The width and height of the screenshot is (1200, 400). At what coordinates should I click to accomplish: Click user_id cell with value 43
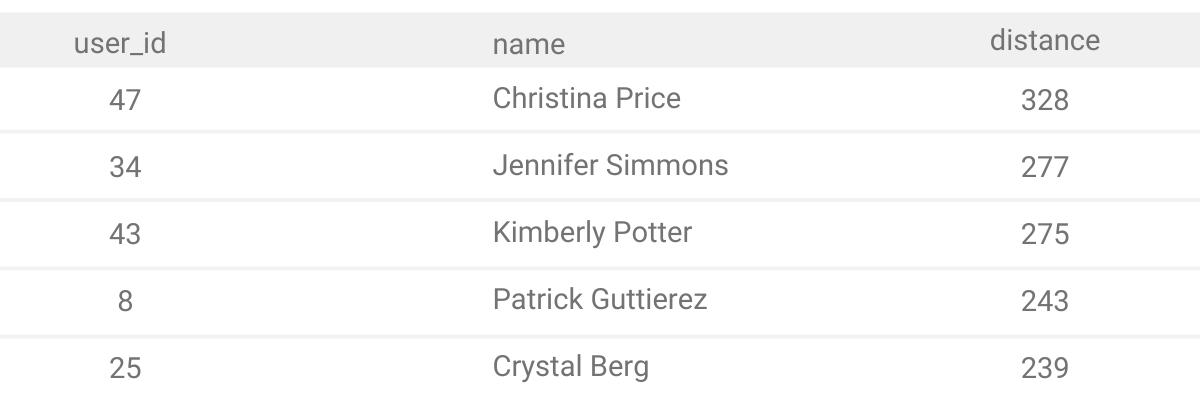[x=125, y=234]
